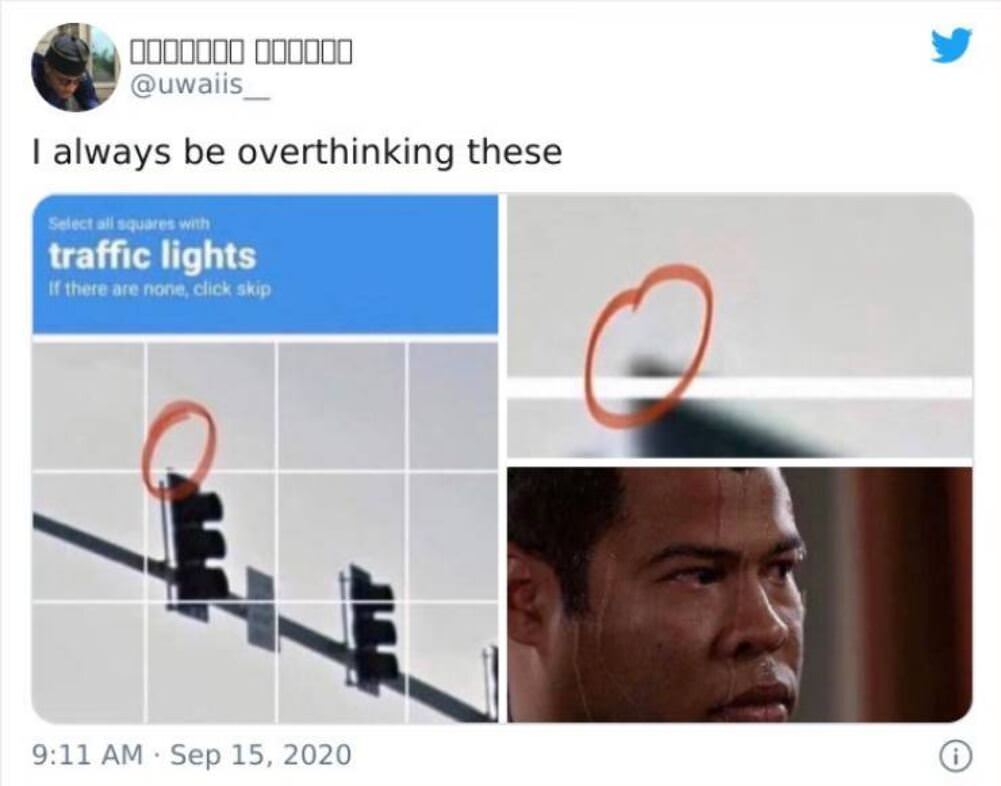Click the Sep 15, 2020 date
Viewport: 1001px width, 786px height.
[x=260, y=755]
